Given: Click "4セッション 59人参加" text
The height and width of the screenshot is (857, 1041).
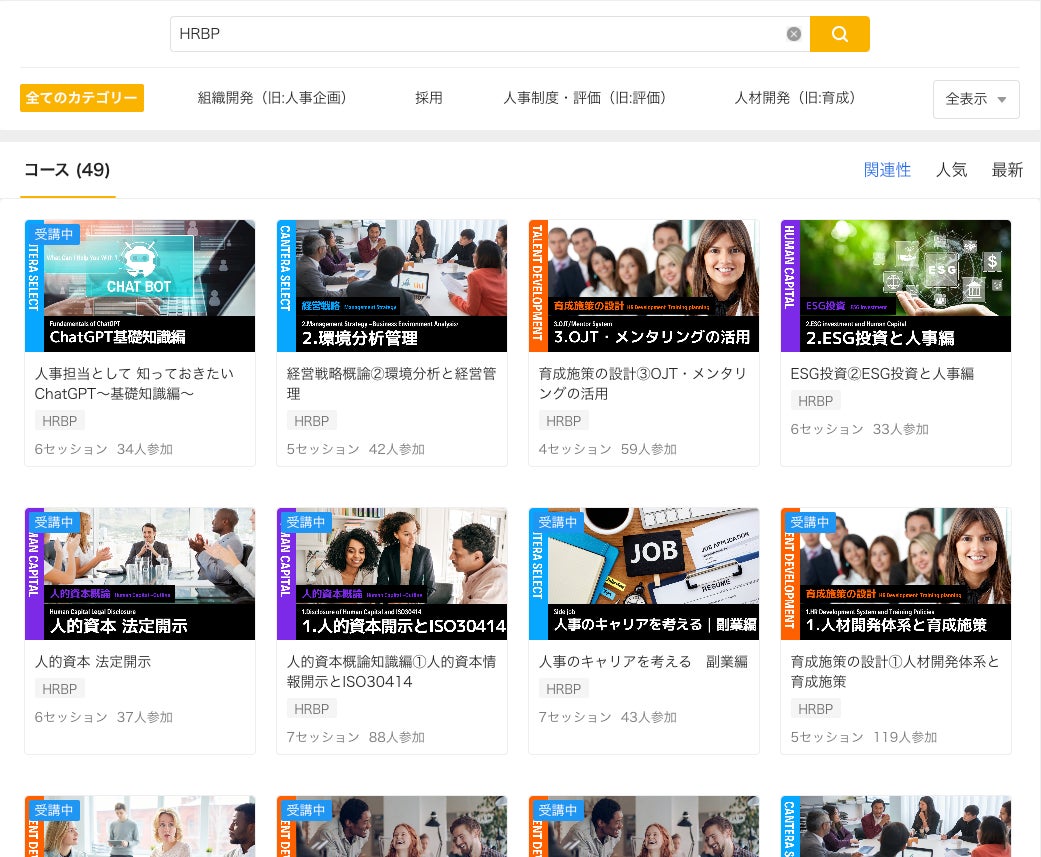Looking at the screenshot, I should click(607, 449).
